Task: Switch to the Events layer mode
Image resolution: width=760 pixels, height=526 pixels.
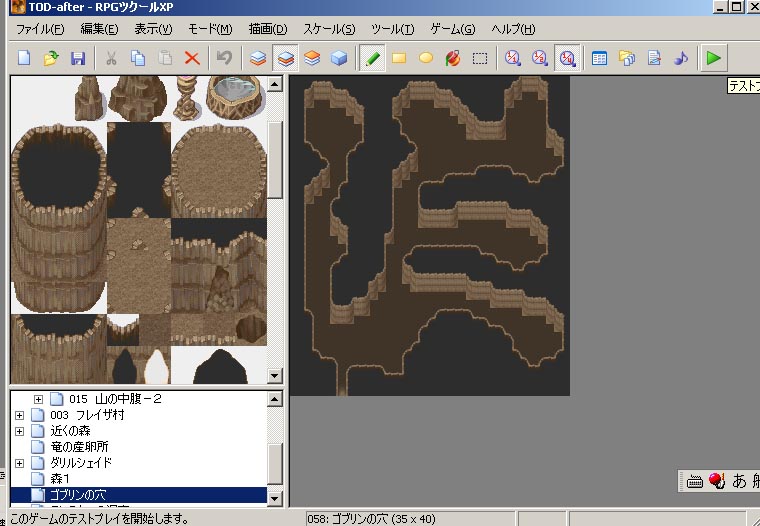Action: [339, 58]
